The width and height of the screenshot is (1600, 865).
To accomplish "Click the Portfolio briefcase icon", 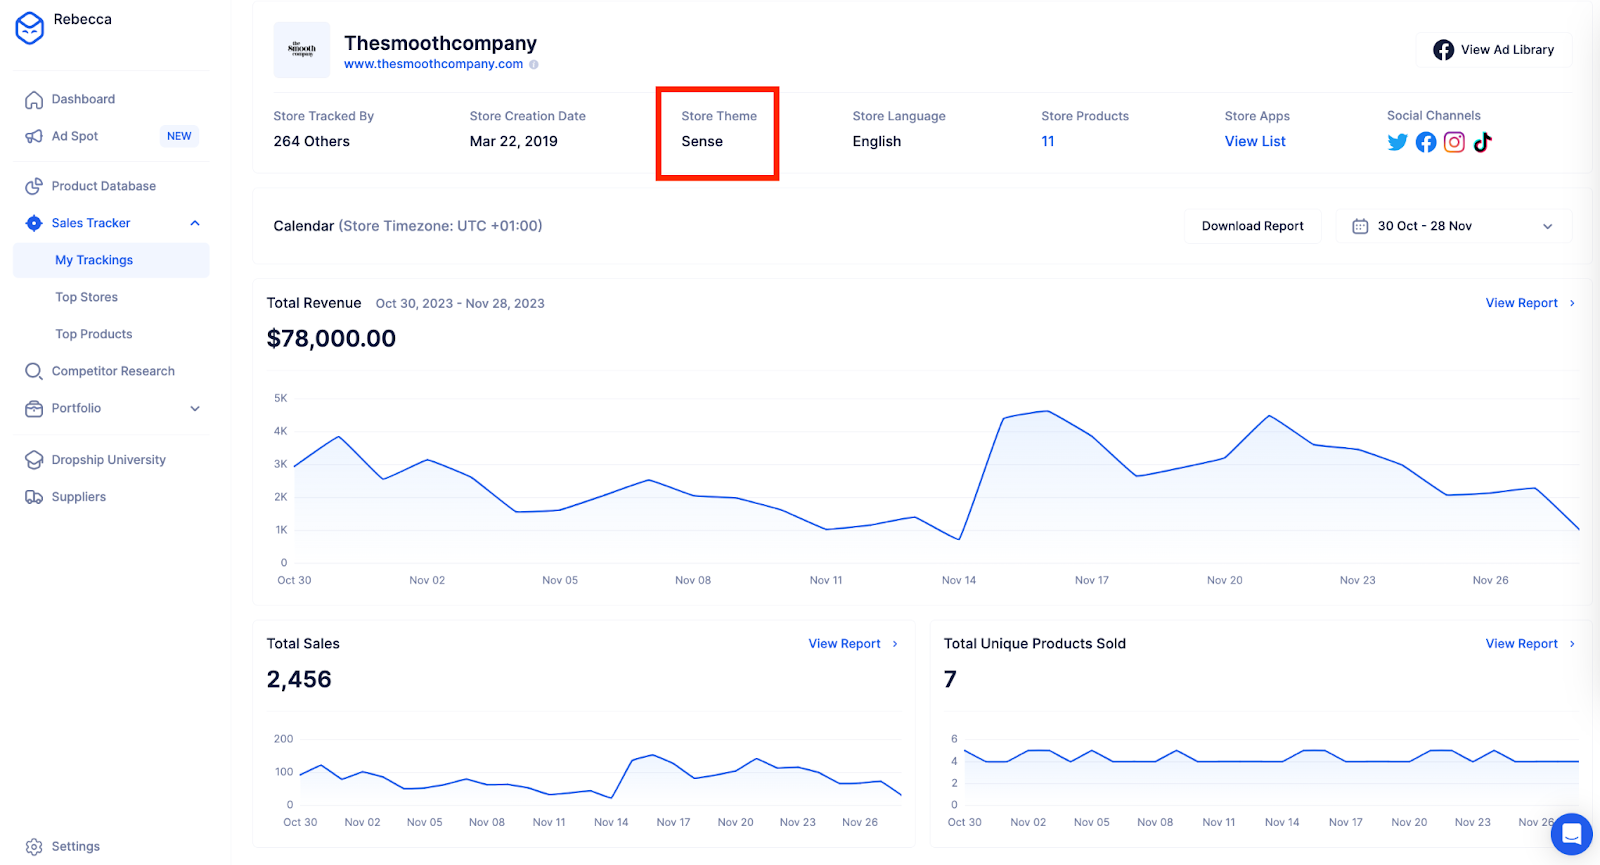I will pos(34,408).
